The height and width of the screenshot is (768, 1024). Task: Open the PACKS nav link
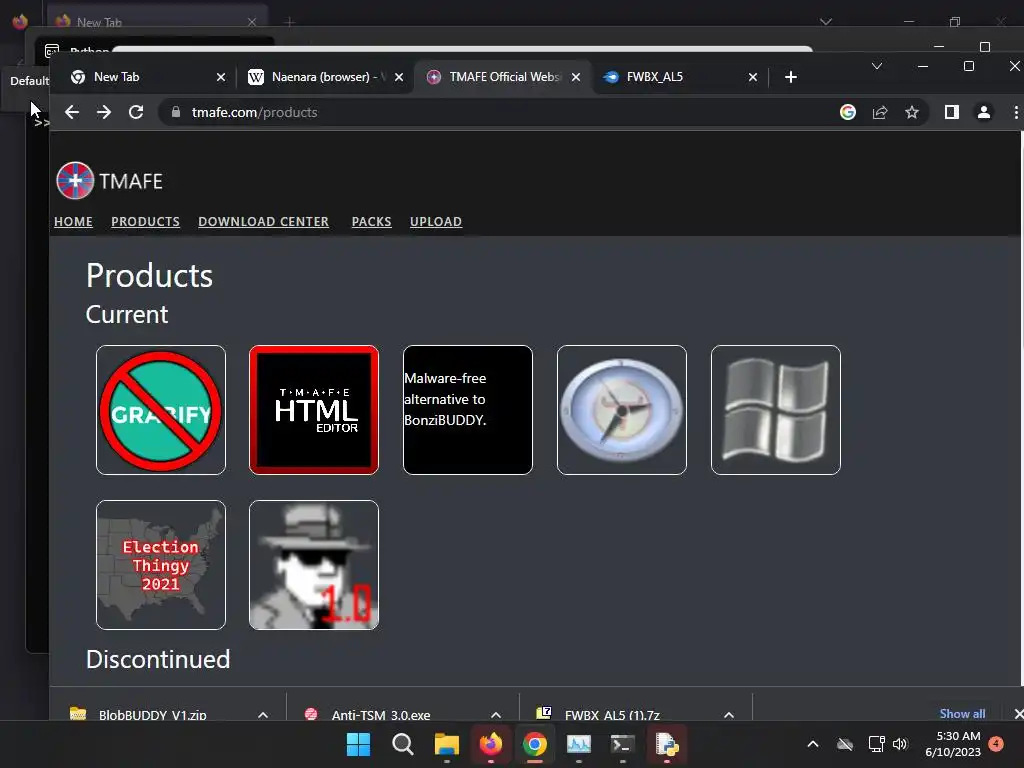click(x=372, y=221)
